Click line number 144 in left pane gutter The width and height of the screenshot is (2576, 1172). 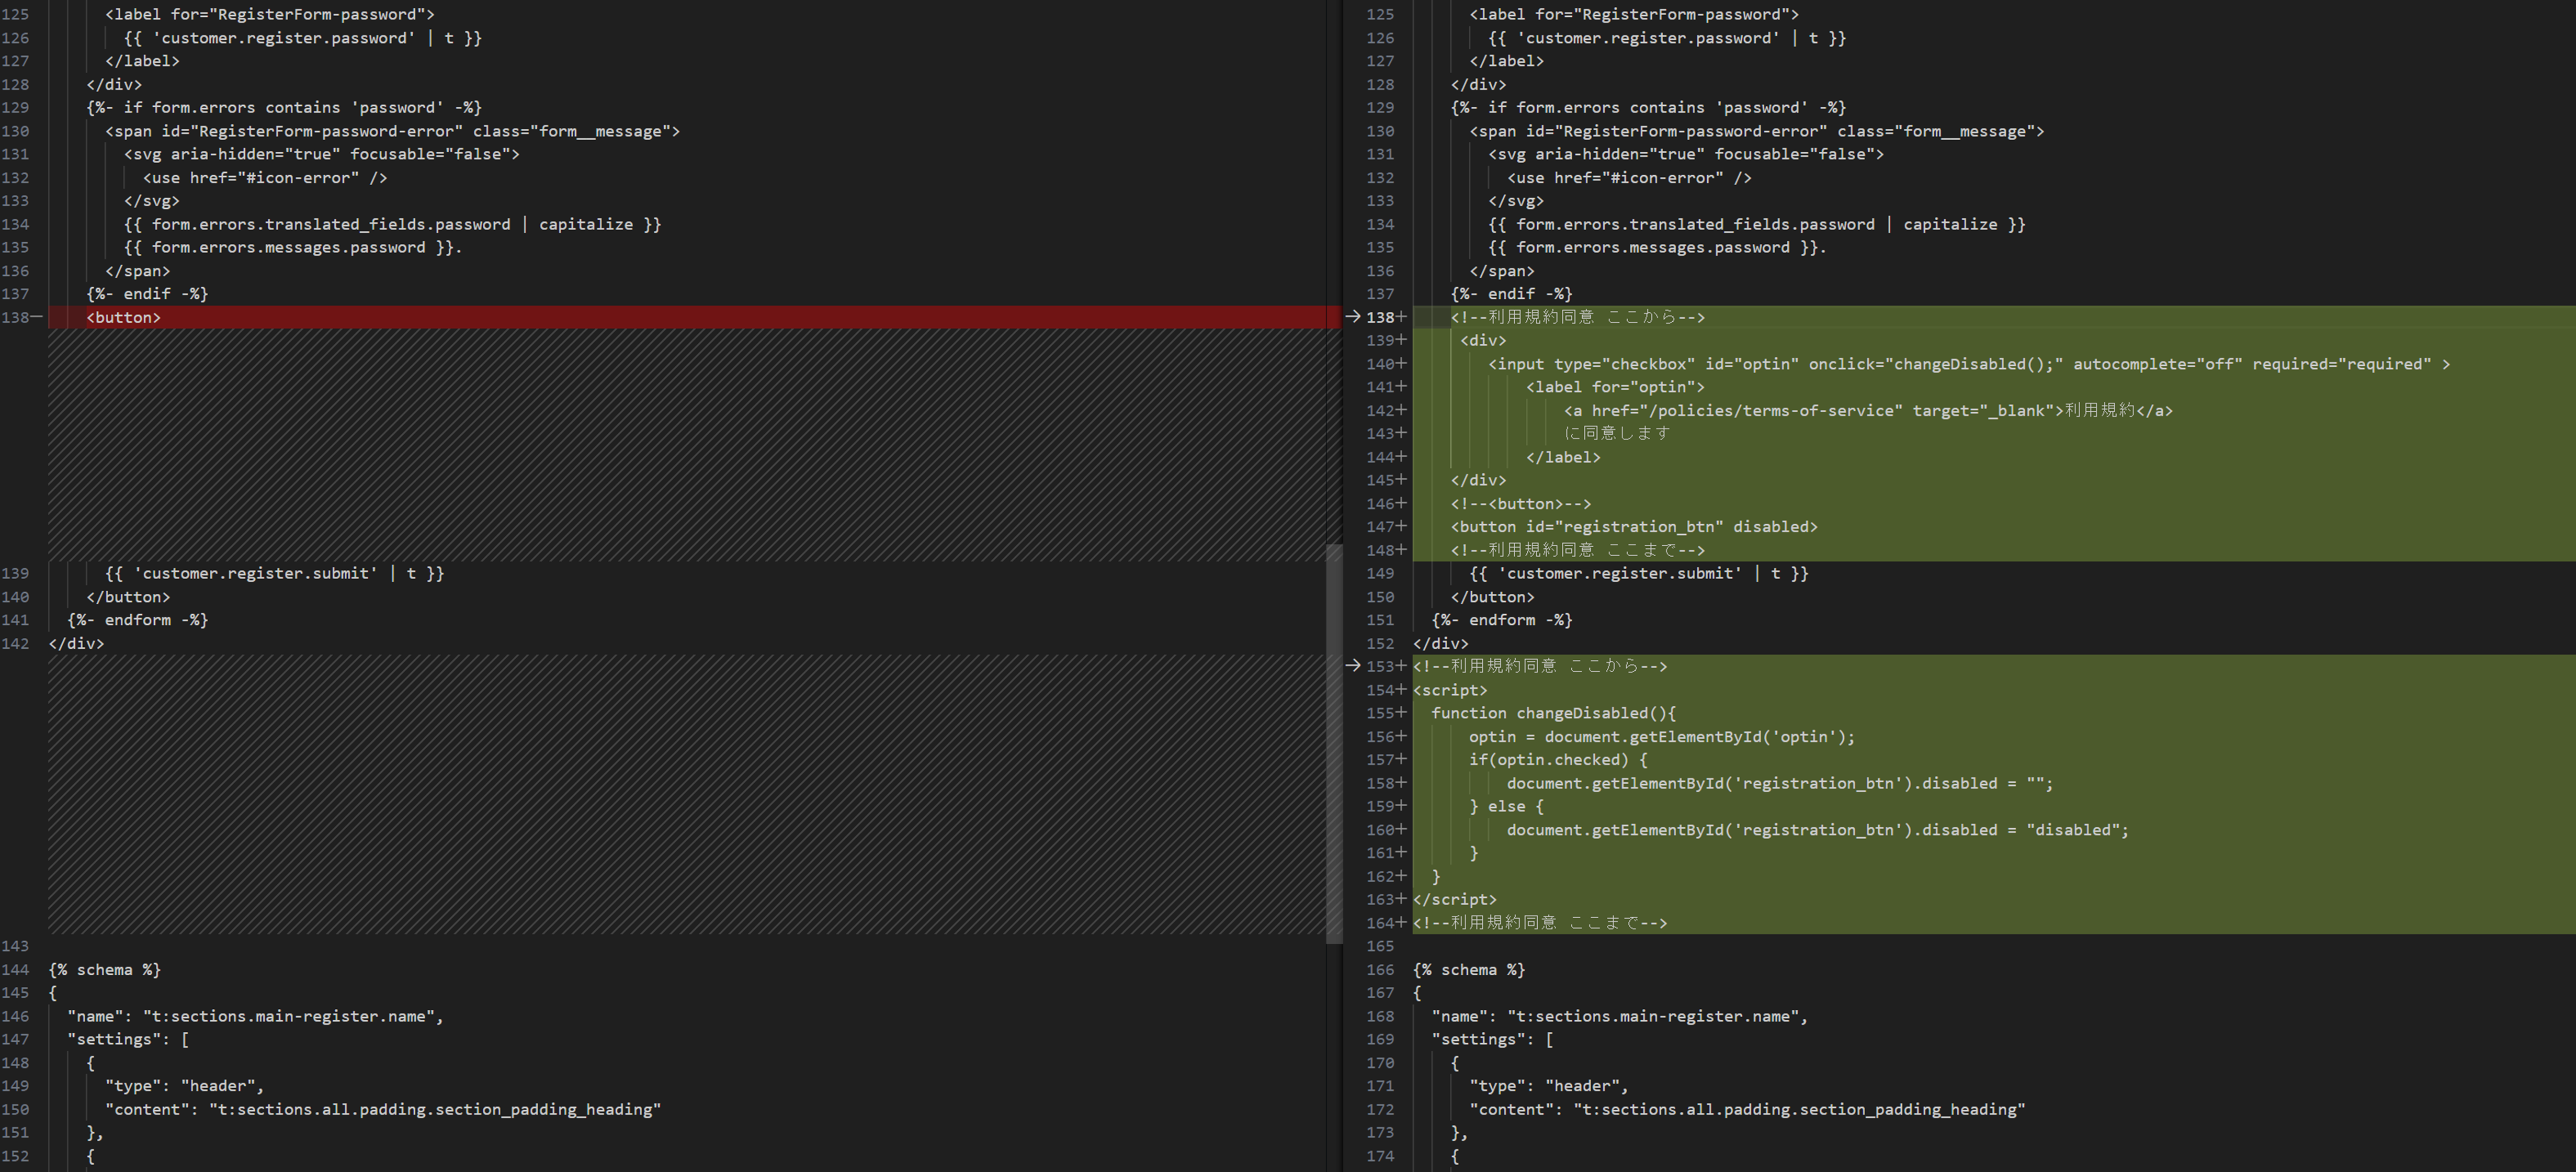tap(16, 969)
